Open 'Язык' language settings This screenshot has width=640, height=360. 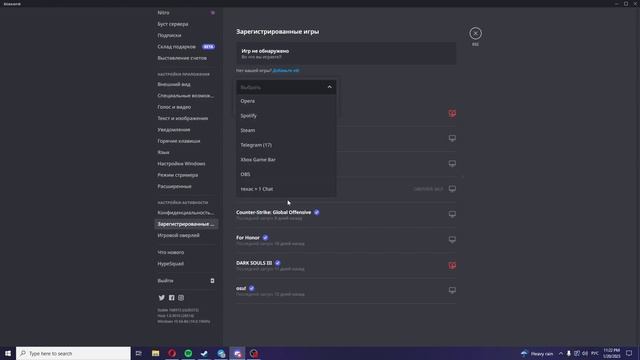click(x=187, y=152)
